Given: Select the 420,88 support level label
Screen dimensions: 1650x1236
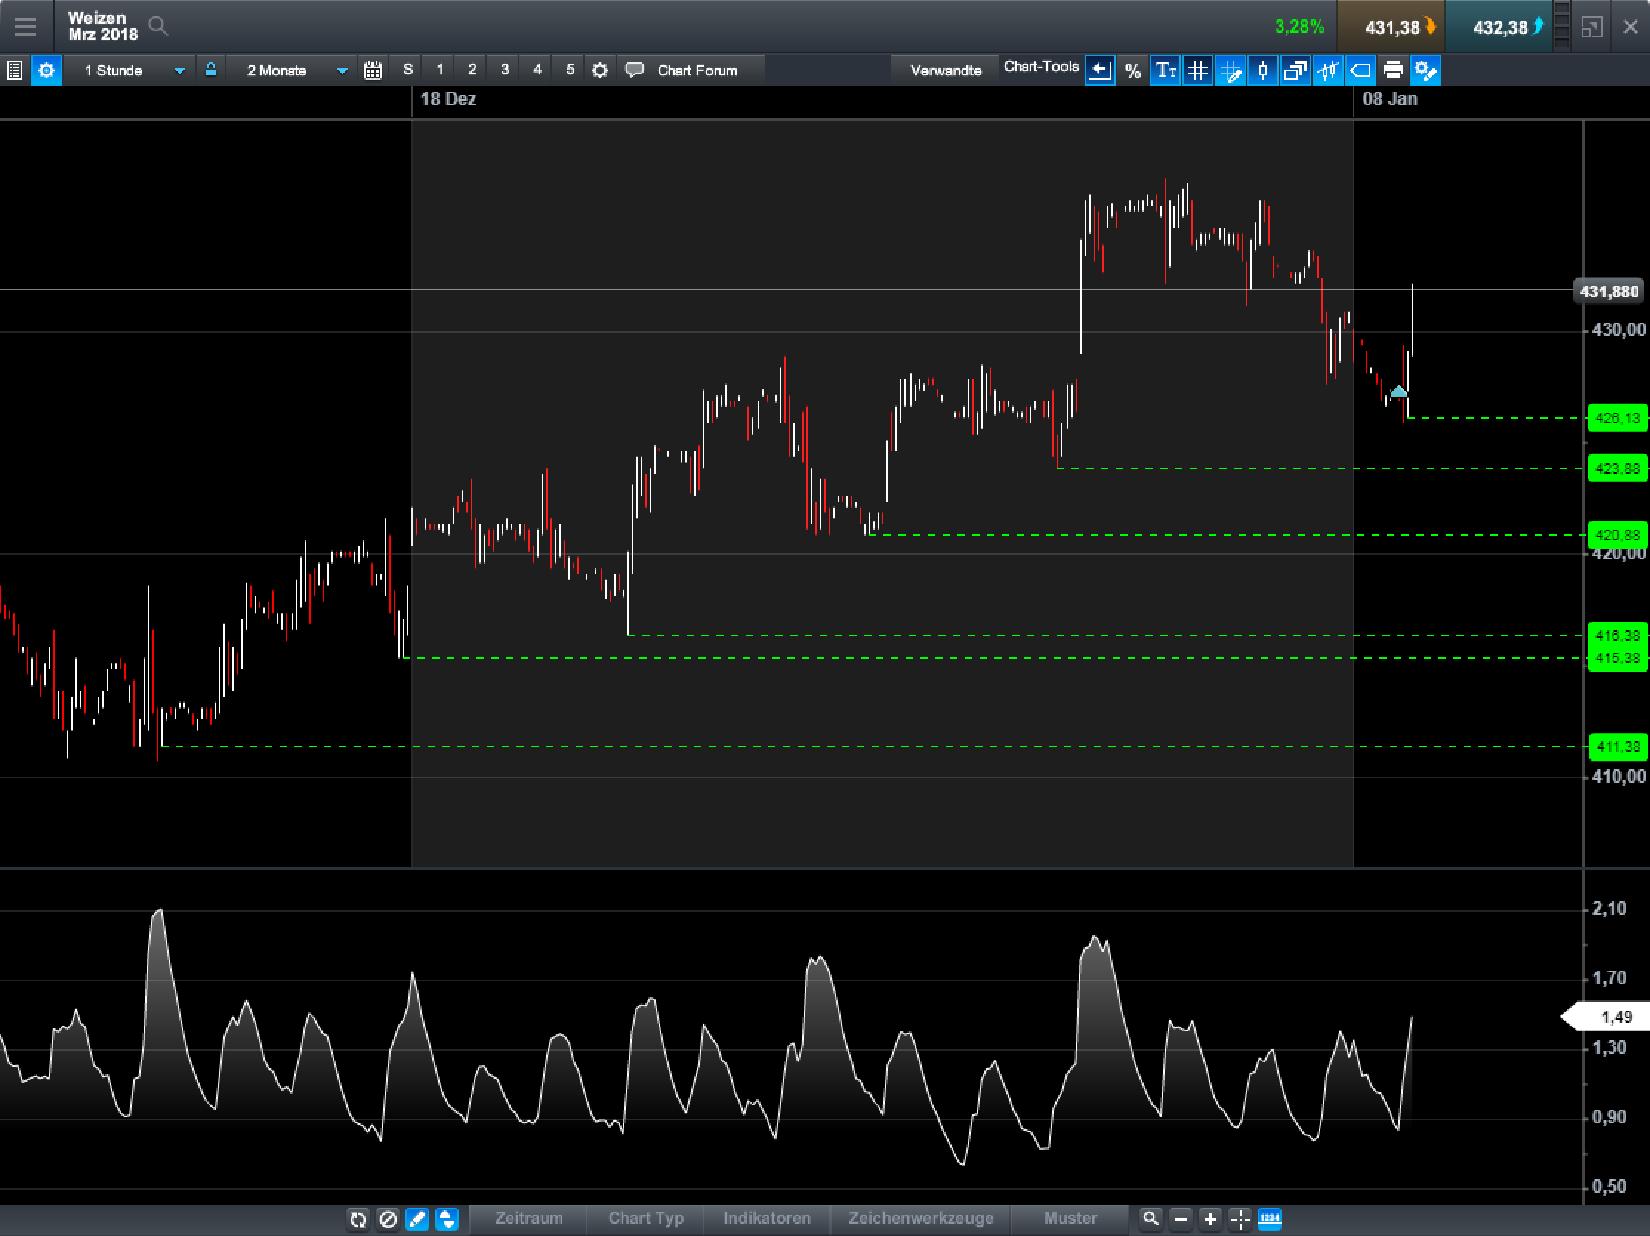Looking at the screenshot, I should (1617, 535).
